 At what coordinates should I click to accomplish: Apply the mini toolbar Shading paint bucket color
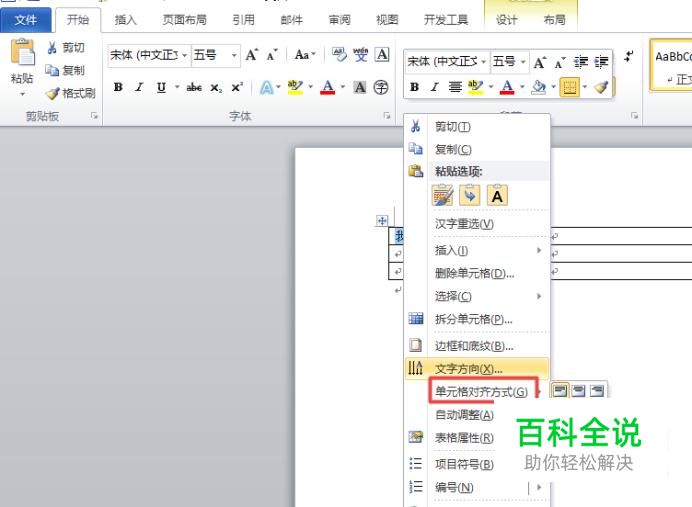point(538,87)
